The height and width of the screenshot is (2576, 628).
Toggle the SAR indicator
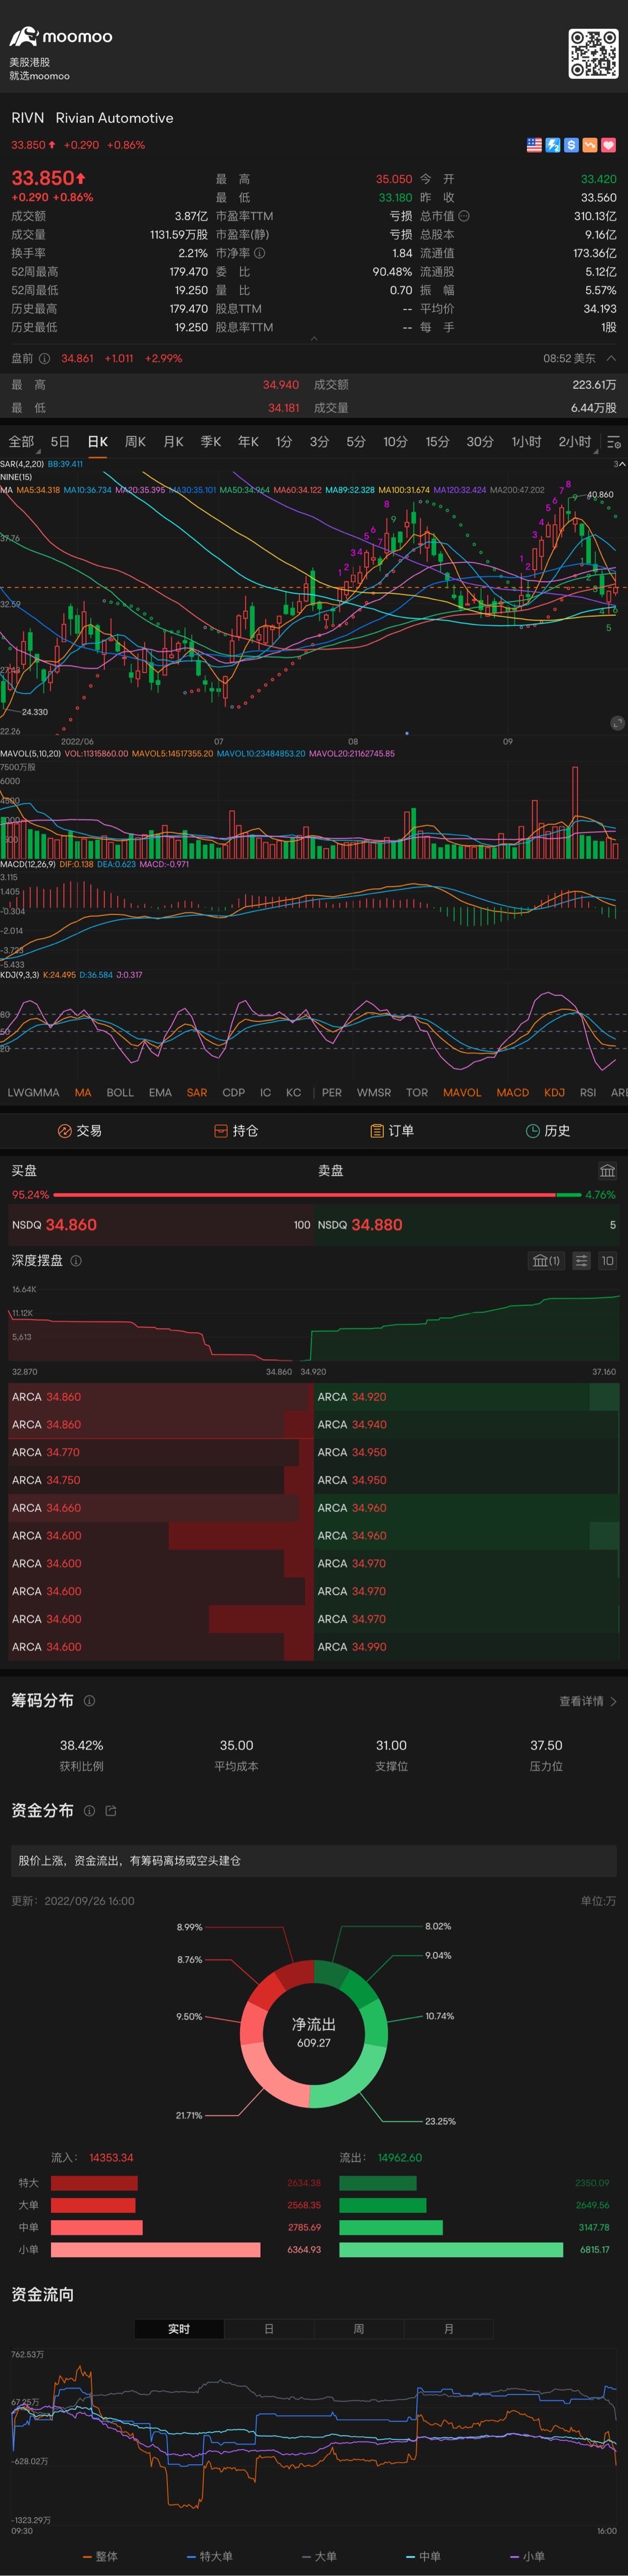coord(197,1092)
